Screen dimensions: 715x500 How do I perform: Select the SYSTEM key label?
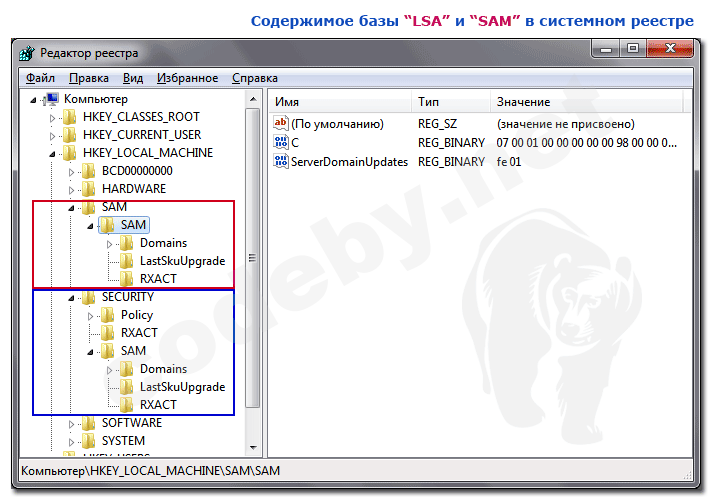(123, 441)
